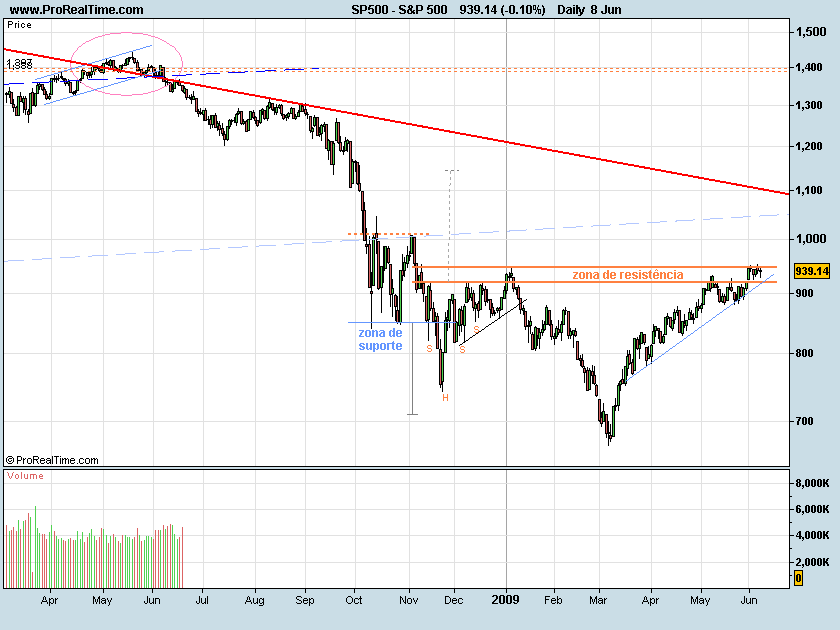Image resolution: width=840 pixels, height=630 pixels.
Task: Click the Dec label on time axis
Action: pyautogui.click(x=454, y=600)
